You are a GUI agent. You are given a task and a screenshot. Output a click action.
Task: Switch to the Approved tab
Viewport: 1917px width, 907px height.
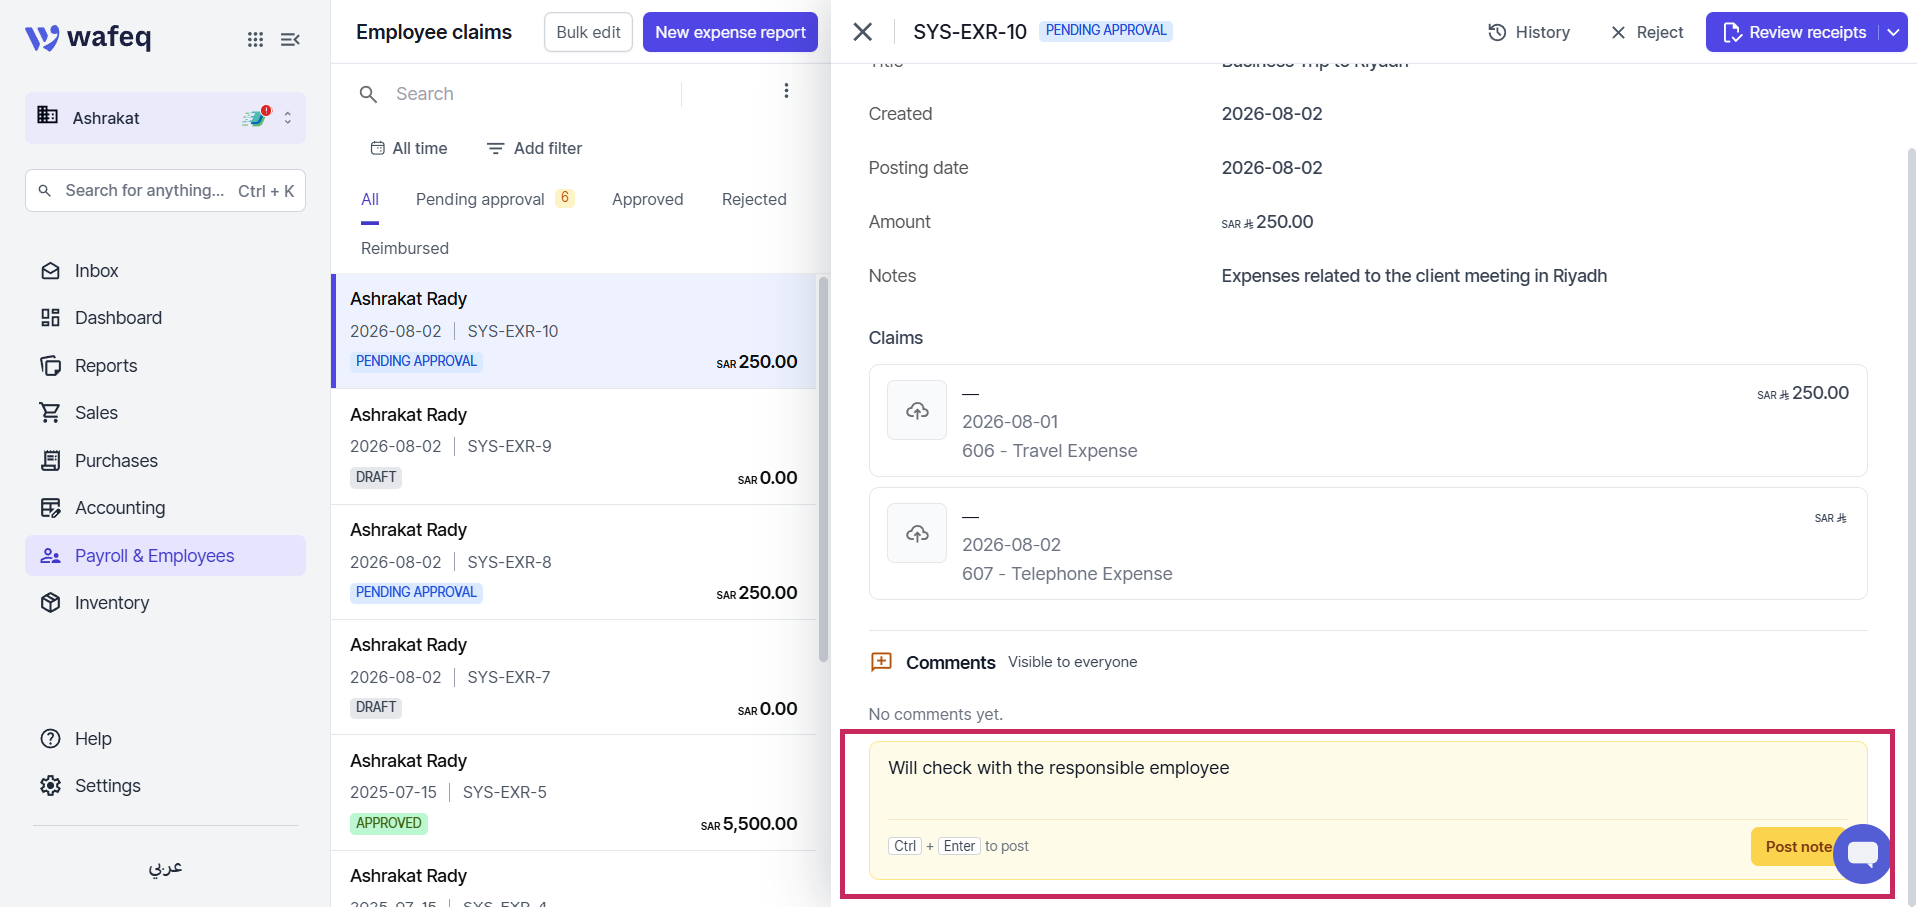point(648,199)
